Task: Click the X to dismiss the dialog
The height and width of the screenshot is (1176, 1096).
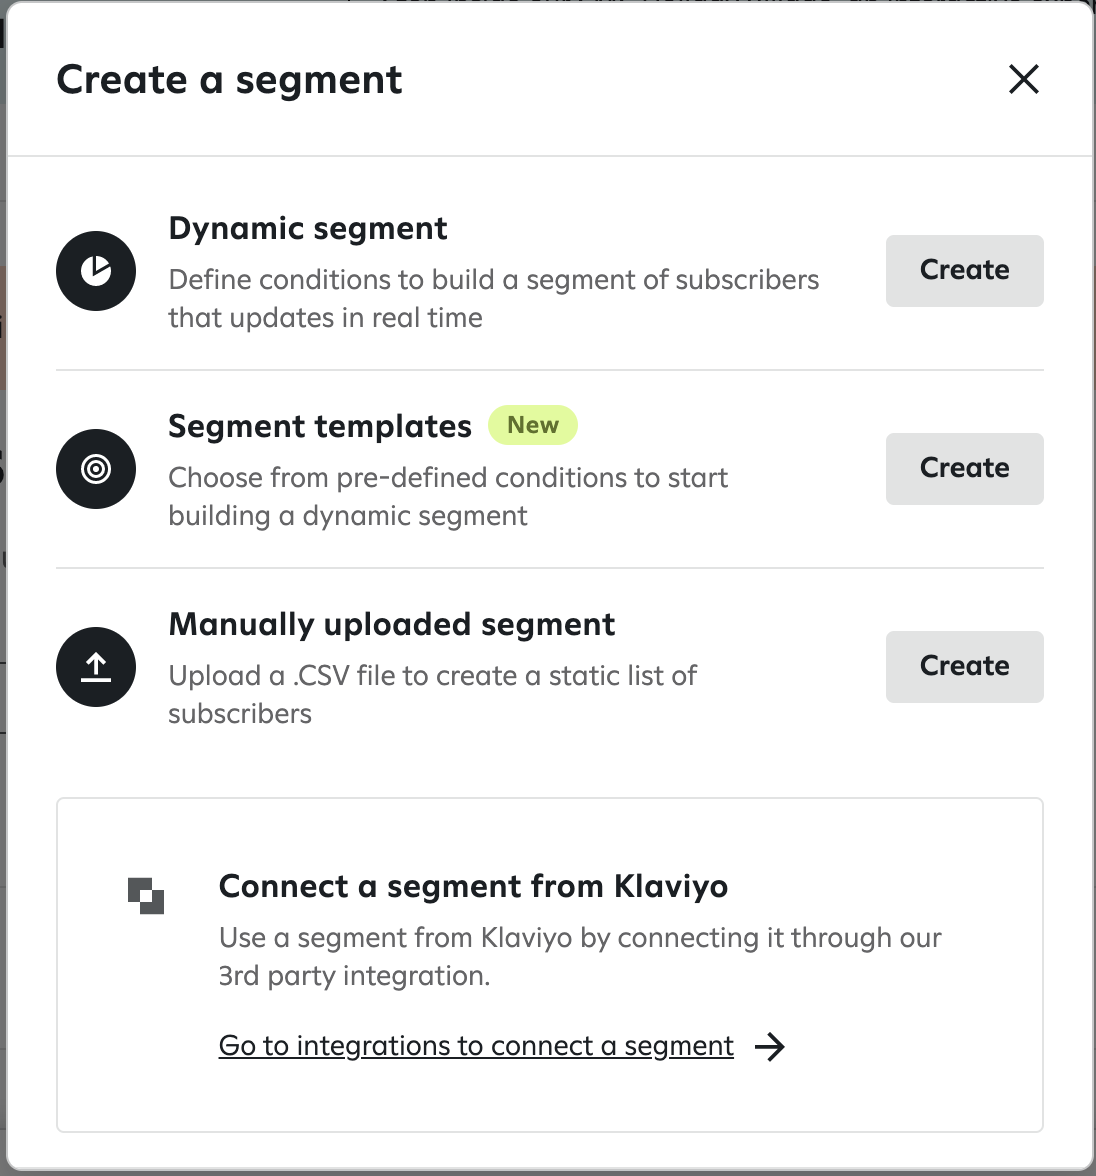Action: 1023,79
